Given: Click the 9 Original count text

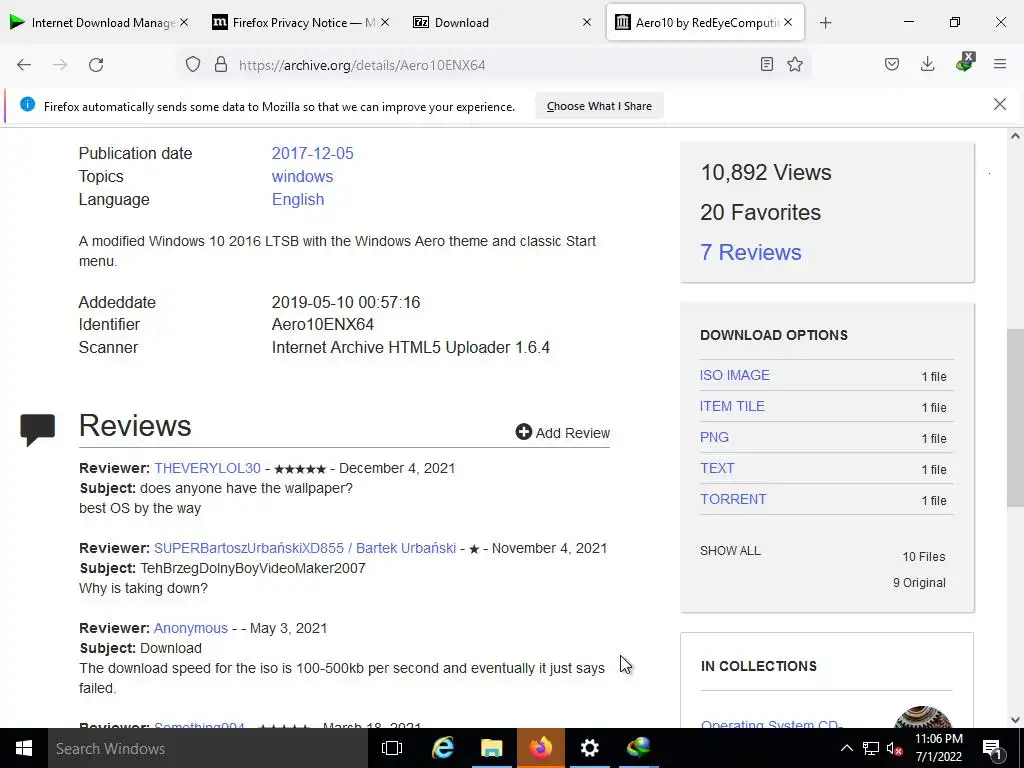Looking at the screenshot, I should pos(919,583).
